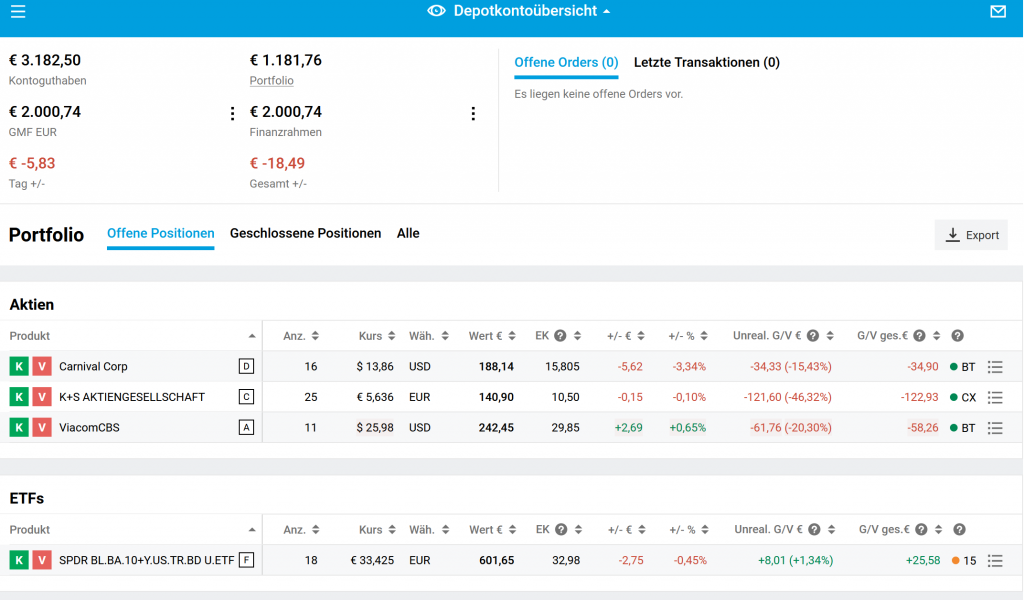Open the Portfolio link under € 1.181,76
The width and height of the screenshot is (1024, 600).
[x=271, y=81]
